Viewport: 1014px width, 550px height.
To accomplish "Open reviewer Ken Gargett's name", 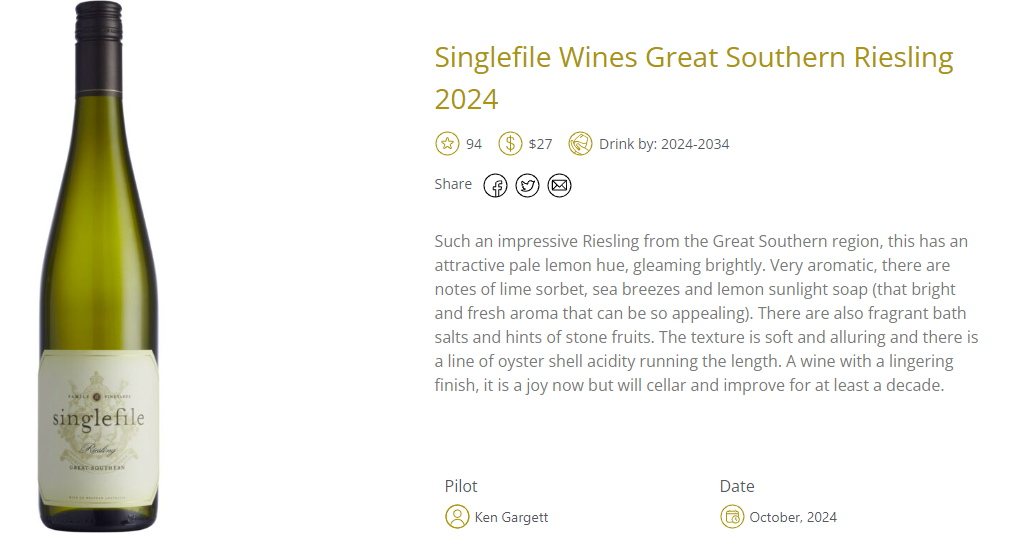I will (x=512, y=517).
